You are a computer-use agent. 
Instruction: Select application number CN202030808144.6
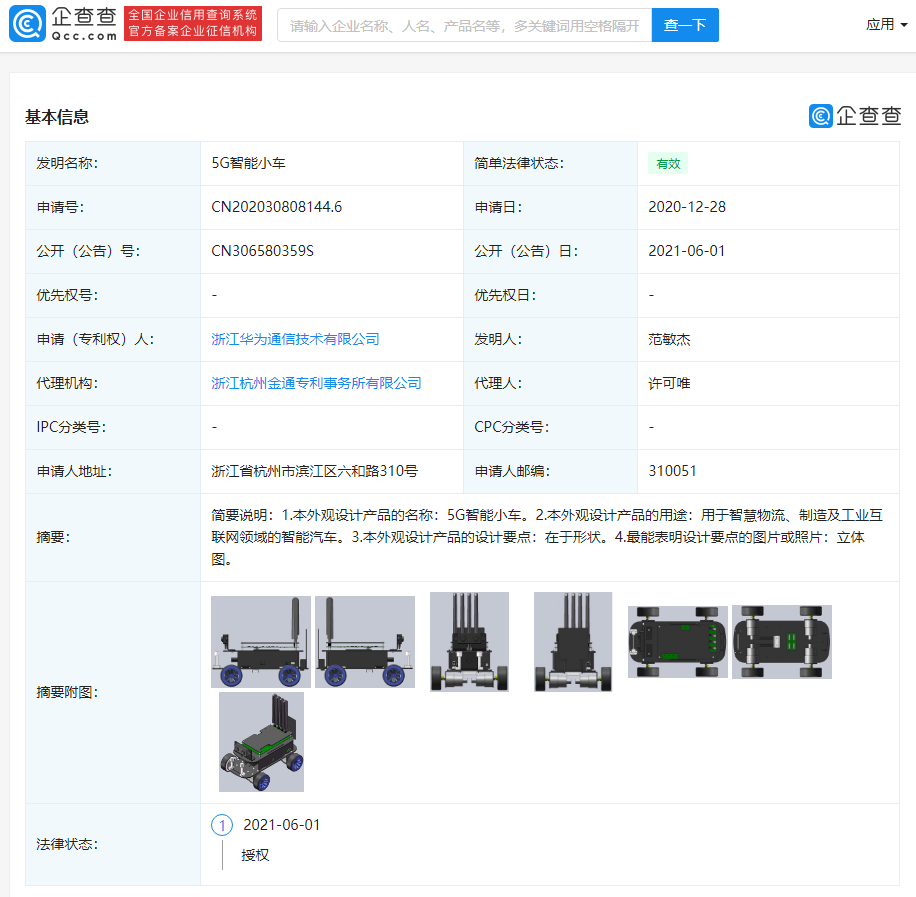(x=276, y=207)
